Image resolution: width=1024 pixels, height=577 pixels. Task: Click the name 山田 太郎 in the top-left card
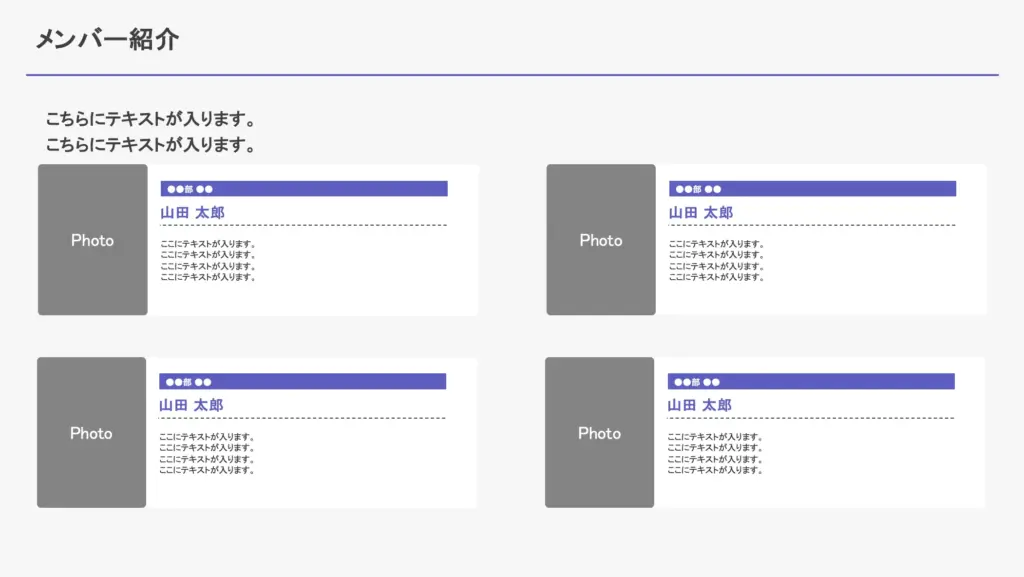192,213
